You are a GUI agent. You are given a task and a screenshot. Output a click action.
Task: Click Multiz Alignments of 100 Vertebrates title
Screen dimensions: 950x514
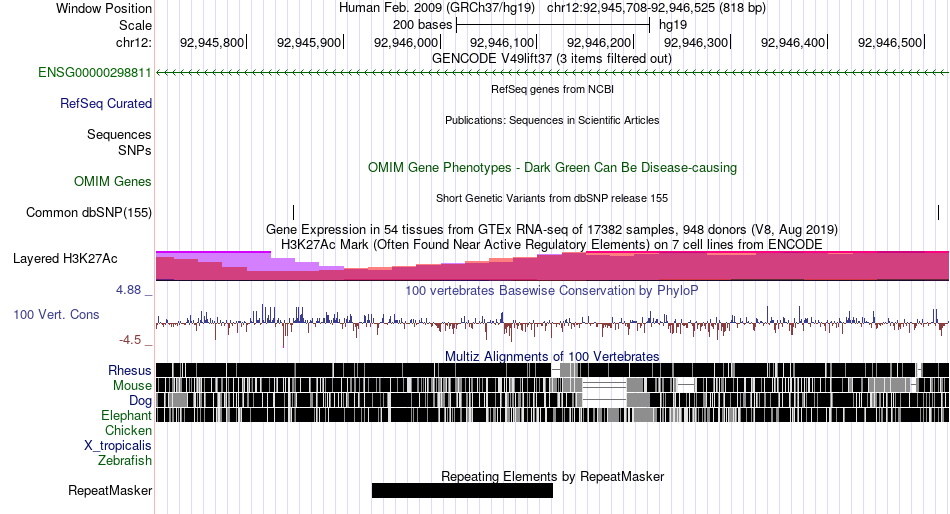[x=552, y=356]
